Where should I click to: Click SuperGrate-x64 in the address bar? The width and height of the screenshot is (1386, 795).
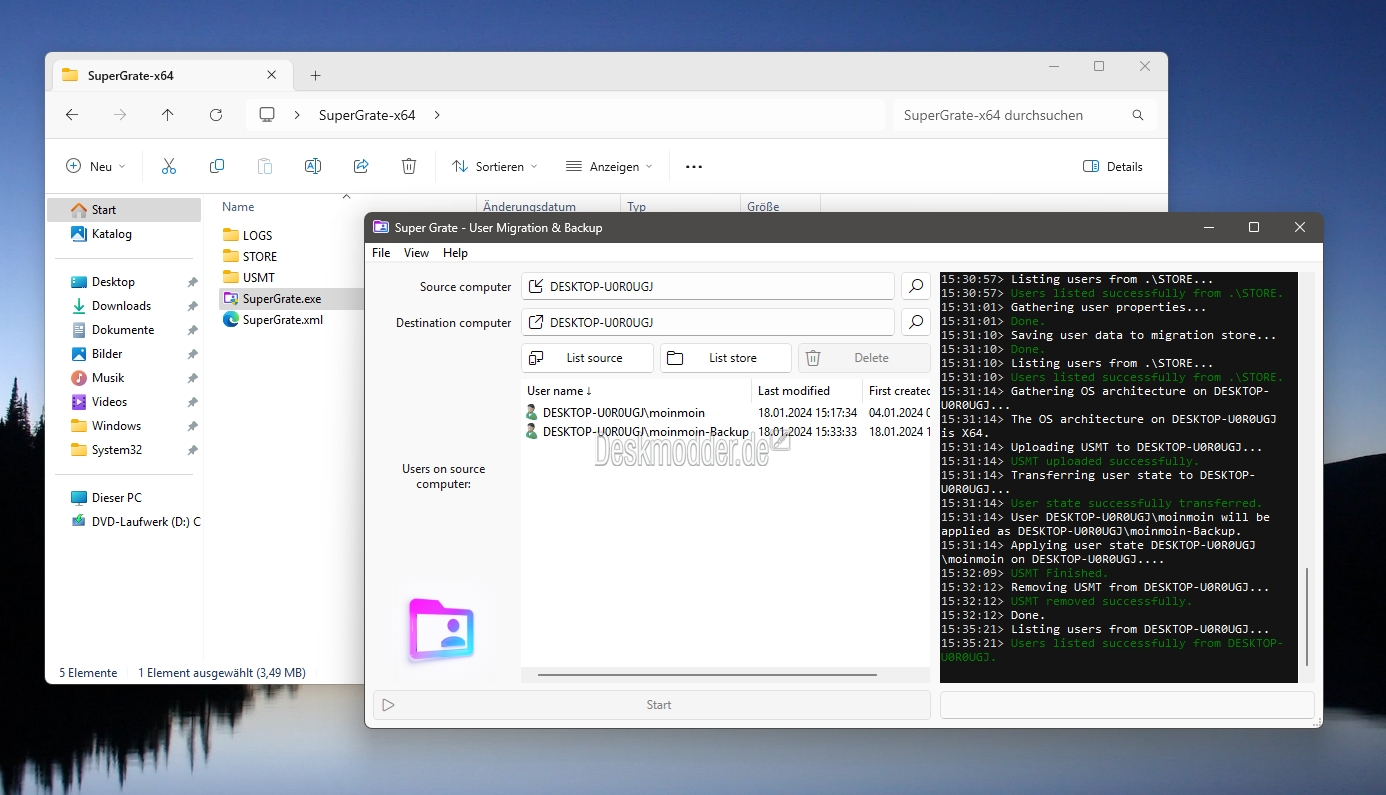pos(367,115)
